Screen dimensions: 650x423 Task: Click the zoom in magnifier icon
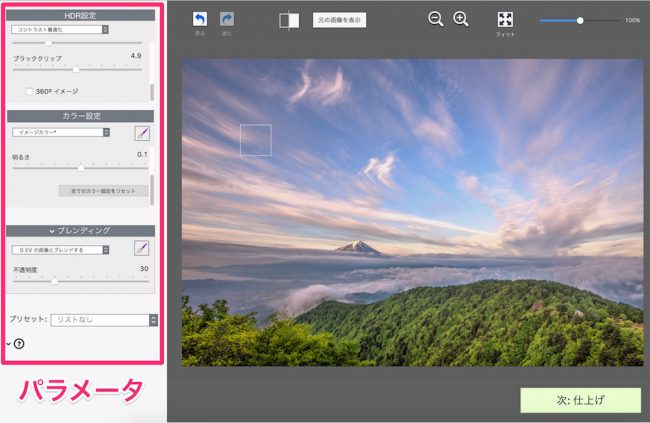click(x=461, y=19)
